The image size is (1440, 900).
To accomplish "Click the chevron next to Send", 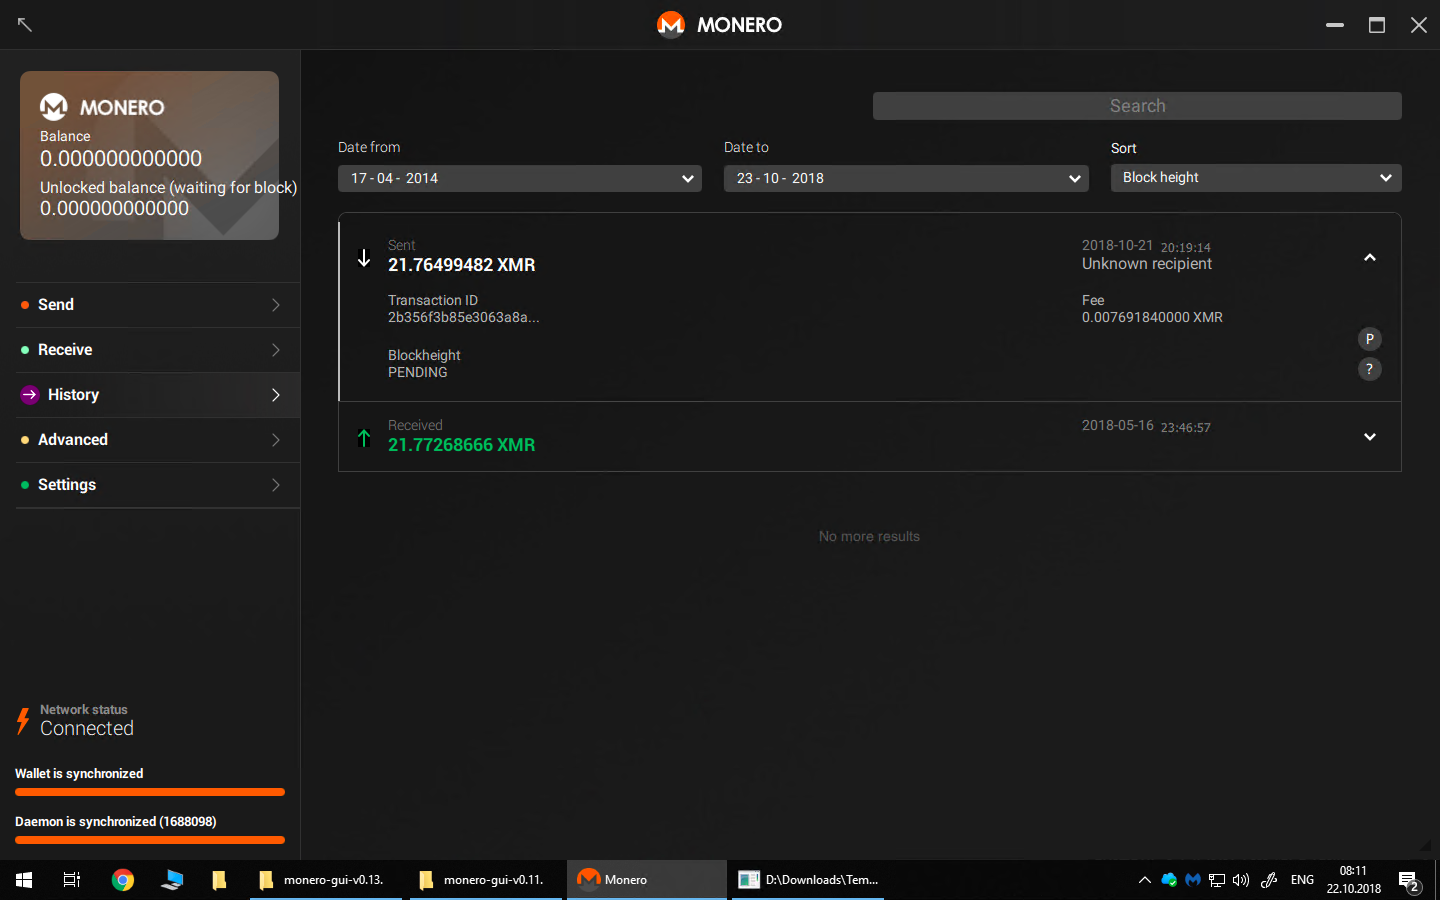I will [276, 305].
